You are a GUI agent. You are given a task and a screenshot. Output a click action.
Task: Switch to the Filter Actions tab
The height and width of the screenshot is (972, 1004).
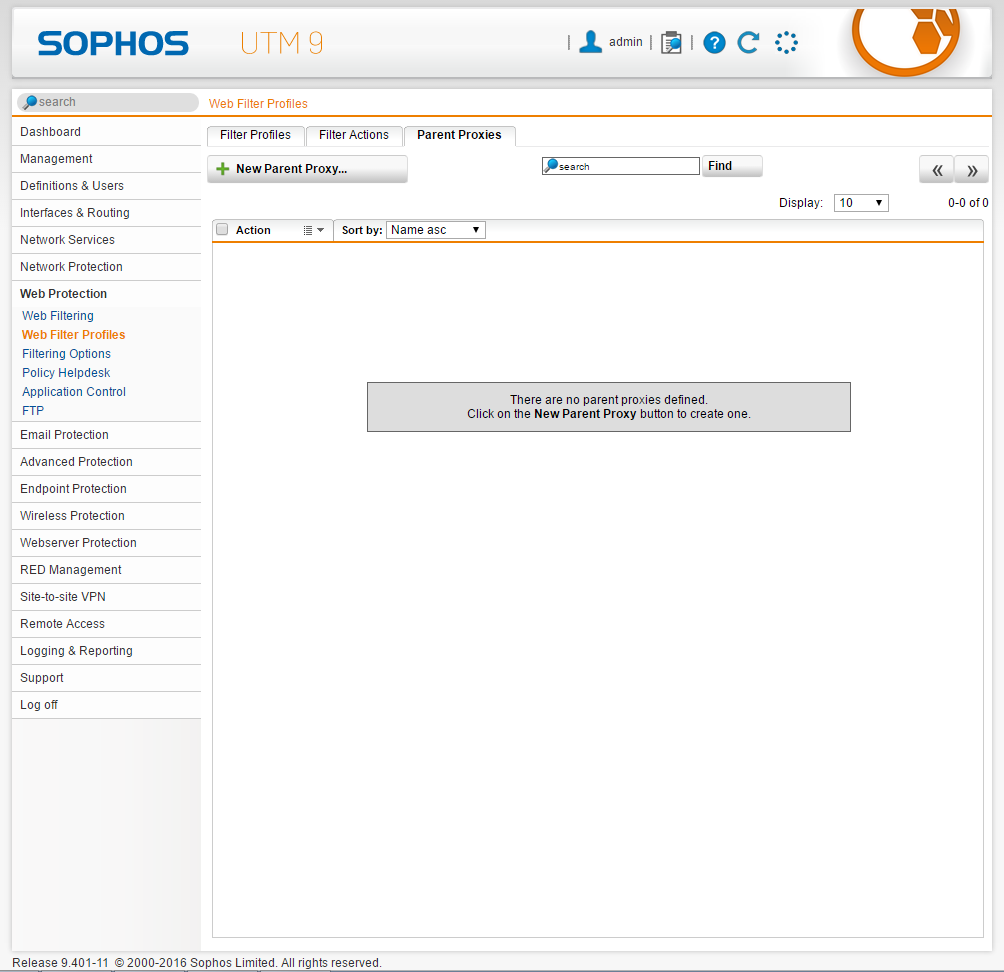(354, 135)
